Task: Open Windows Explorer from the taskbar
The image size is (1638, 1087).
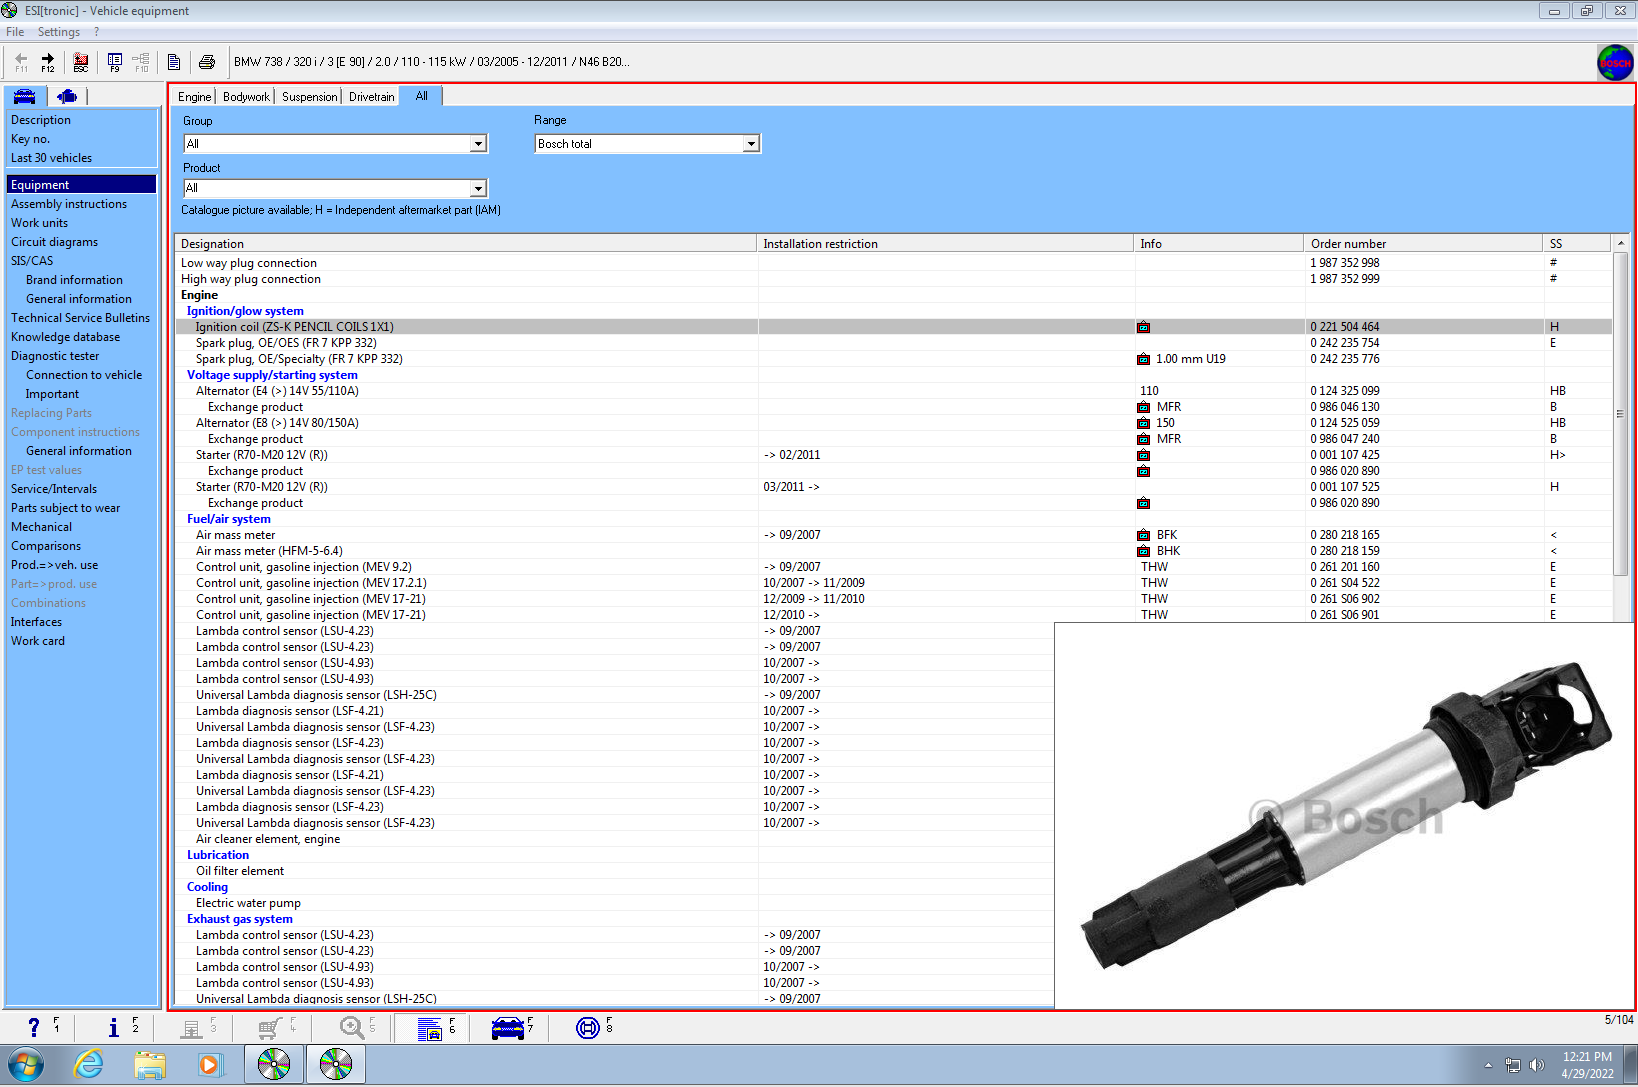Action: coord(150,1065)
